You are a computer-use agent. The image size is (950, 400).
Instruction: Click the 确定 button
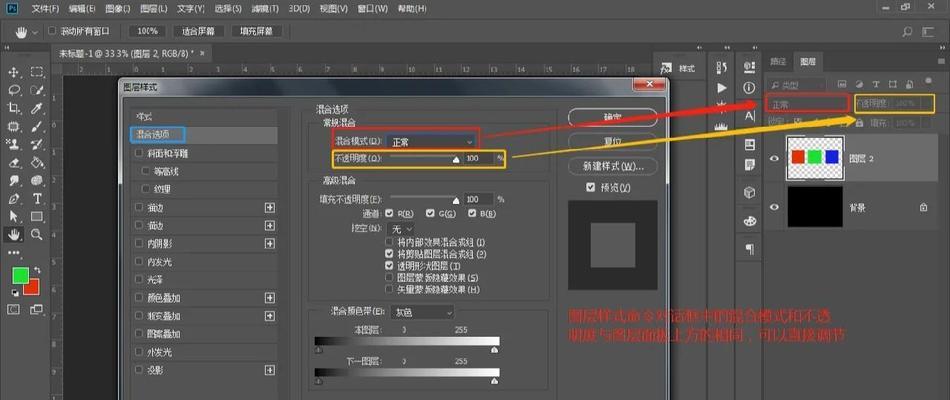[x=613, y=117]
